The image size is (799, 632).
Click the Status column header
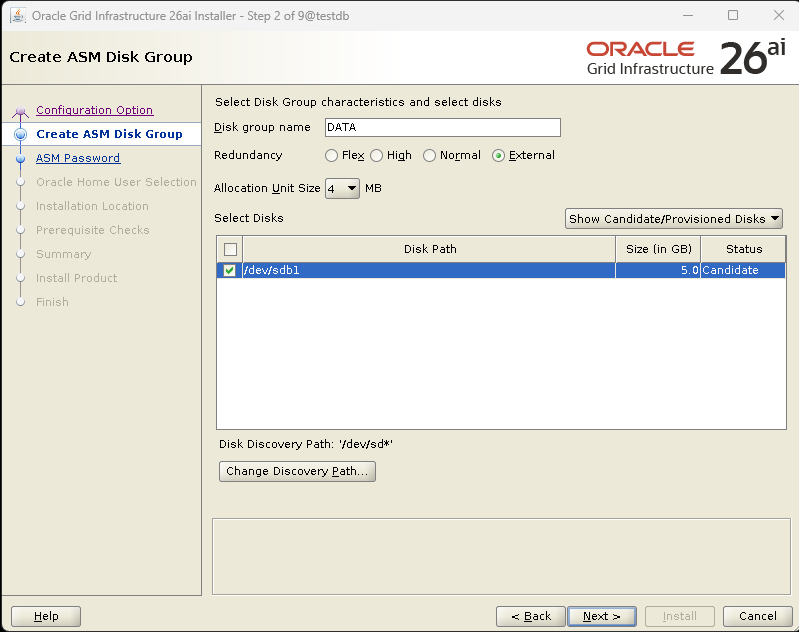743,249
